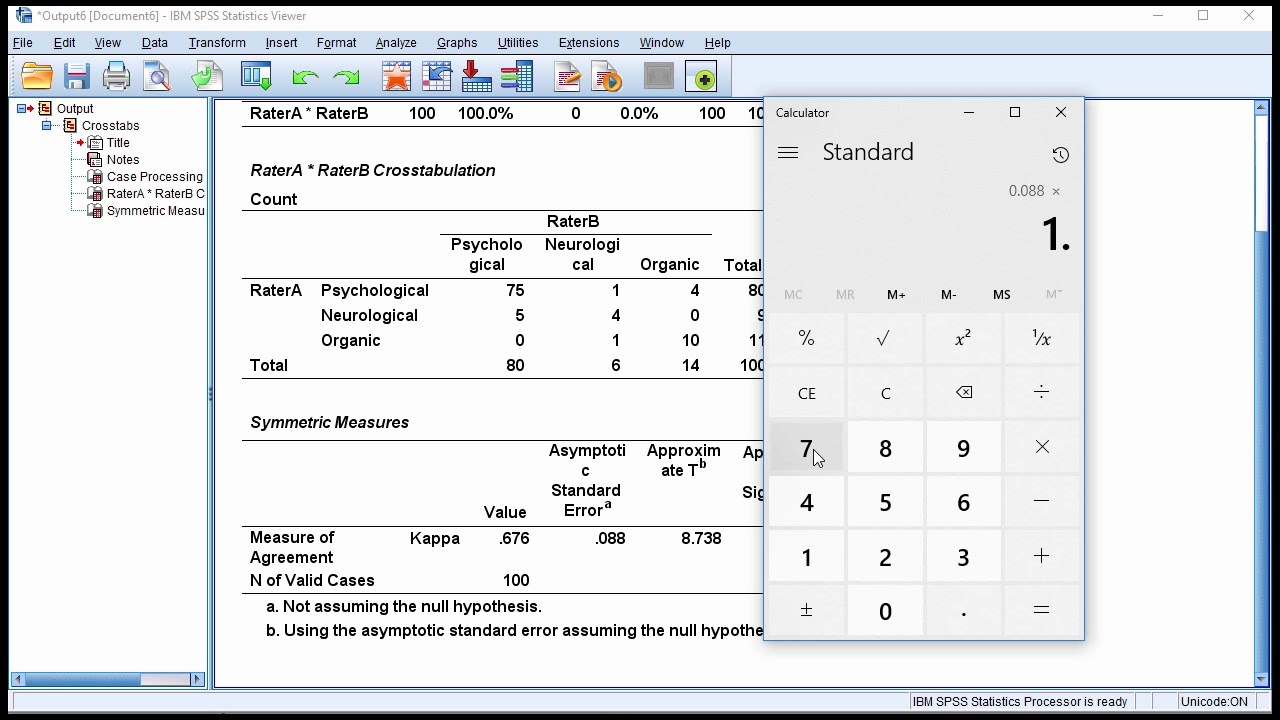The width and height of the screenshot is (1280, 720).
Task: Open a file with the folder toolbar icon
Action: (x=37, y=77)
